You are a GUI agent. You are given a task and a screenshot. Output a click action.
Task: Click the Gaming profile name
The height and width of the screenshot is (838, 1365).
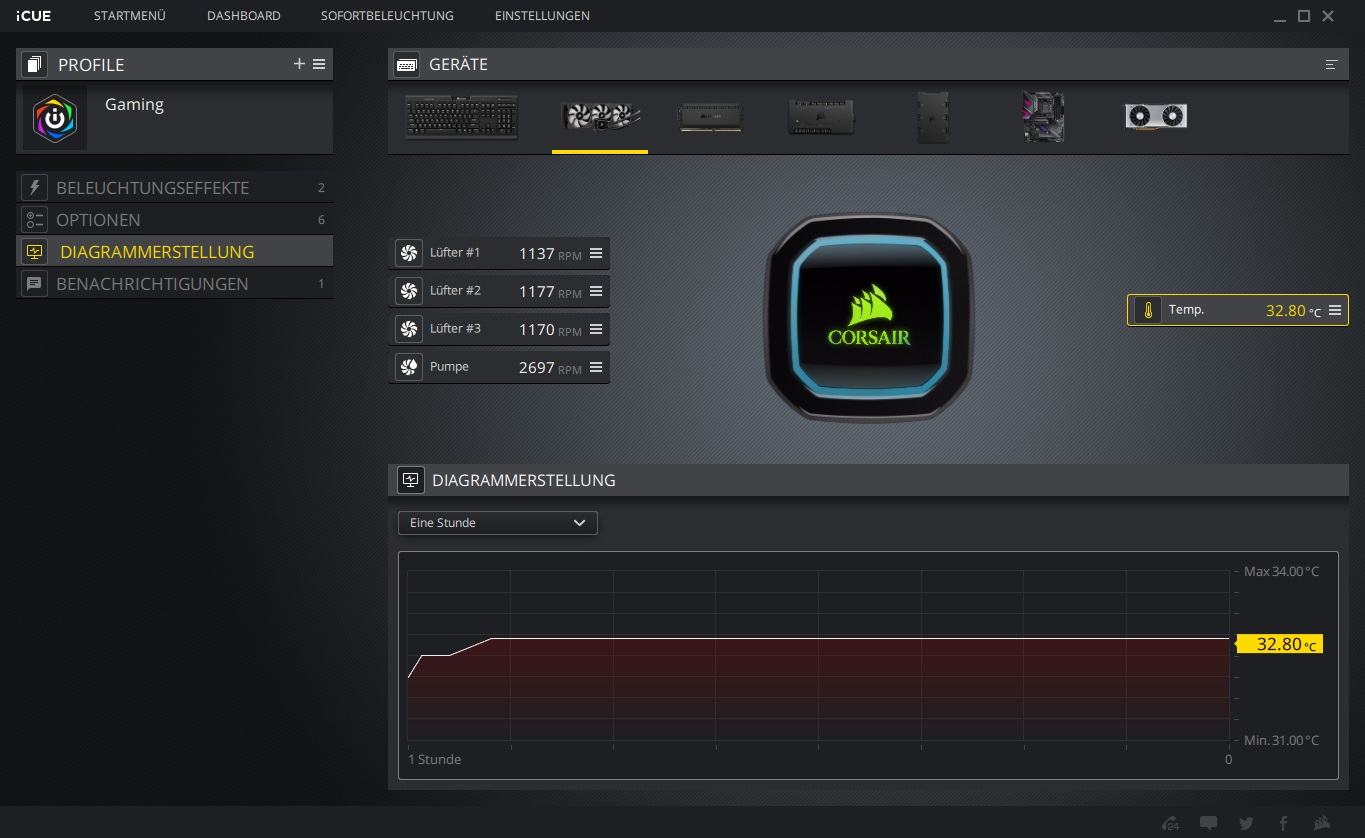(134, 104)
